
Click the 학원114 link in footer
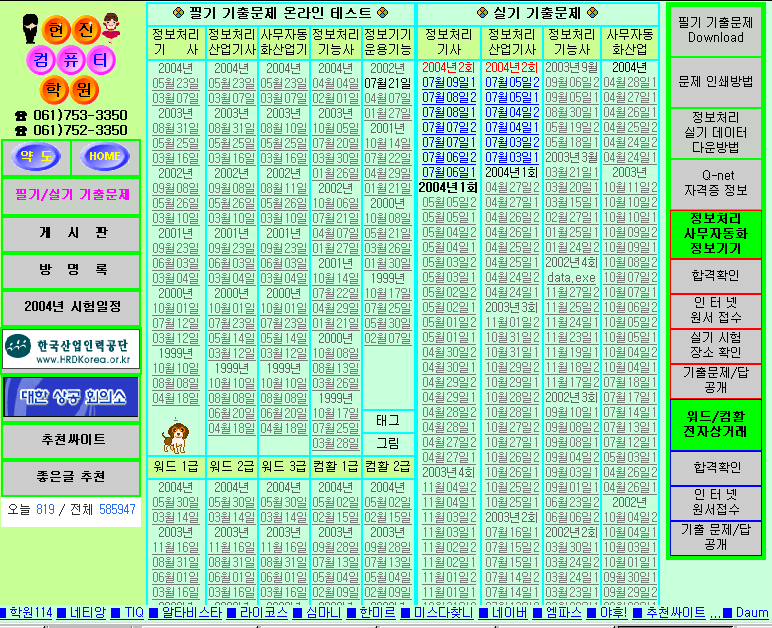30,612
